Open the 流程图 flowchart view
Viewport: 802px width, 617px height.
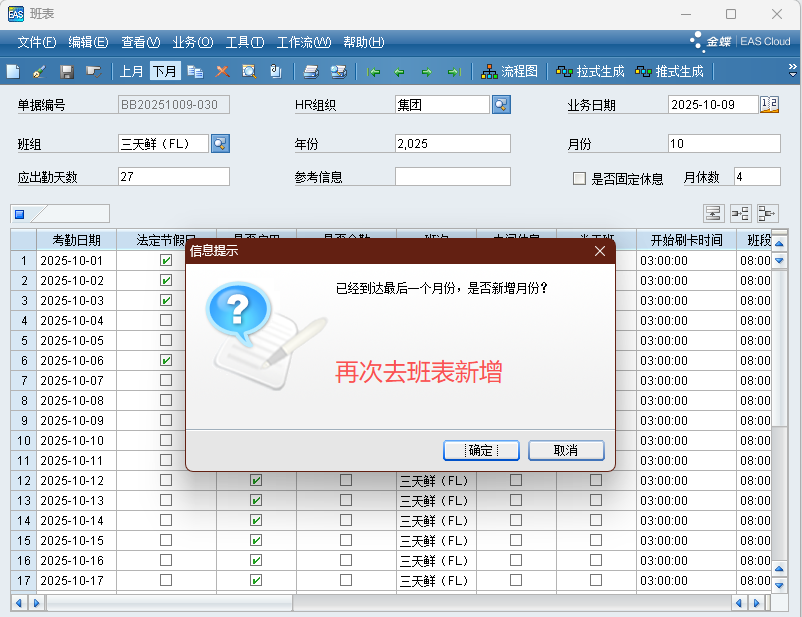[509, 71]
